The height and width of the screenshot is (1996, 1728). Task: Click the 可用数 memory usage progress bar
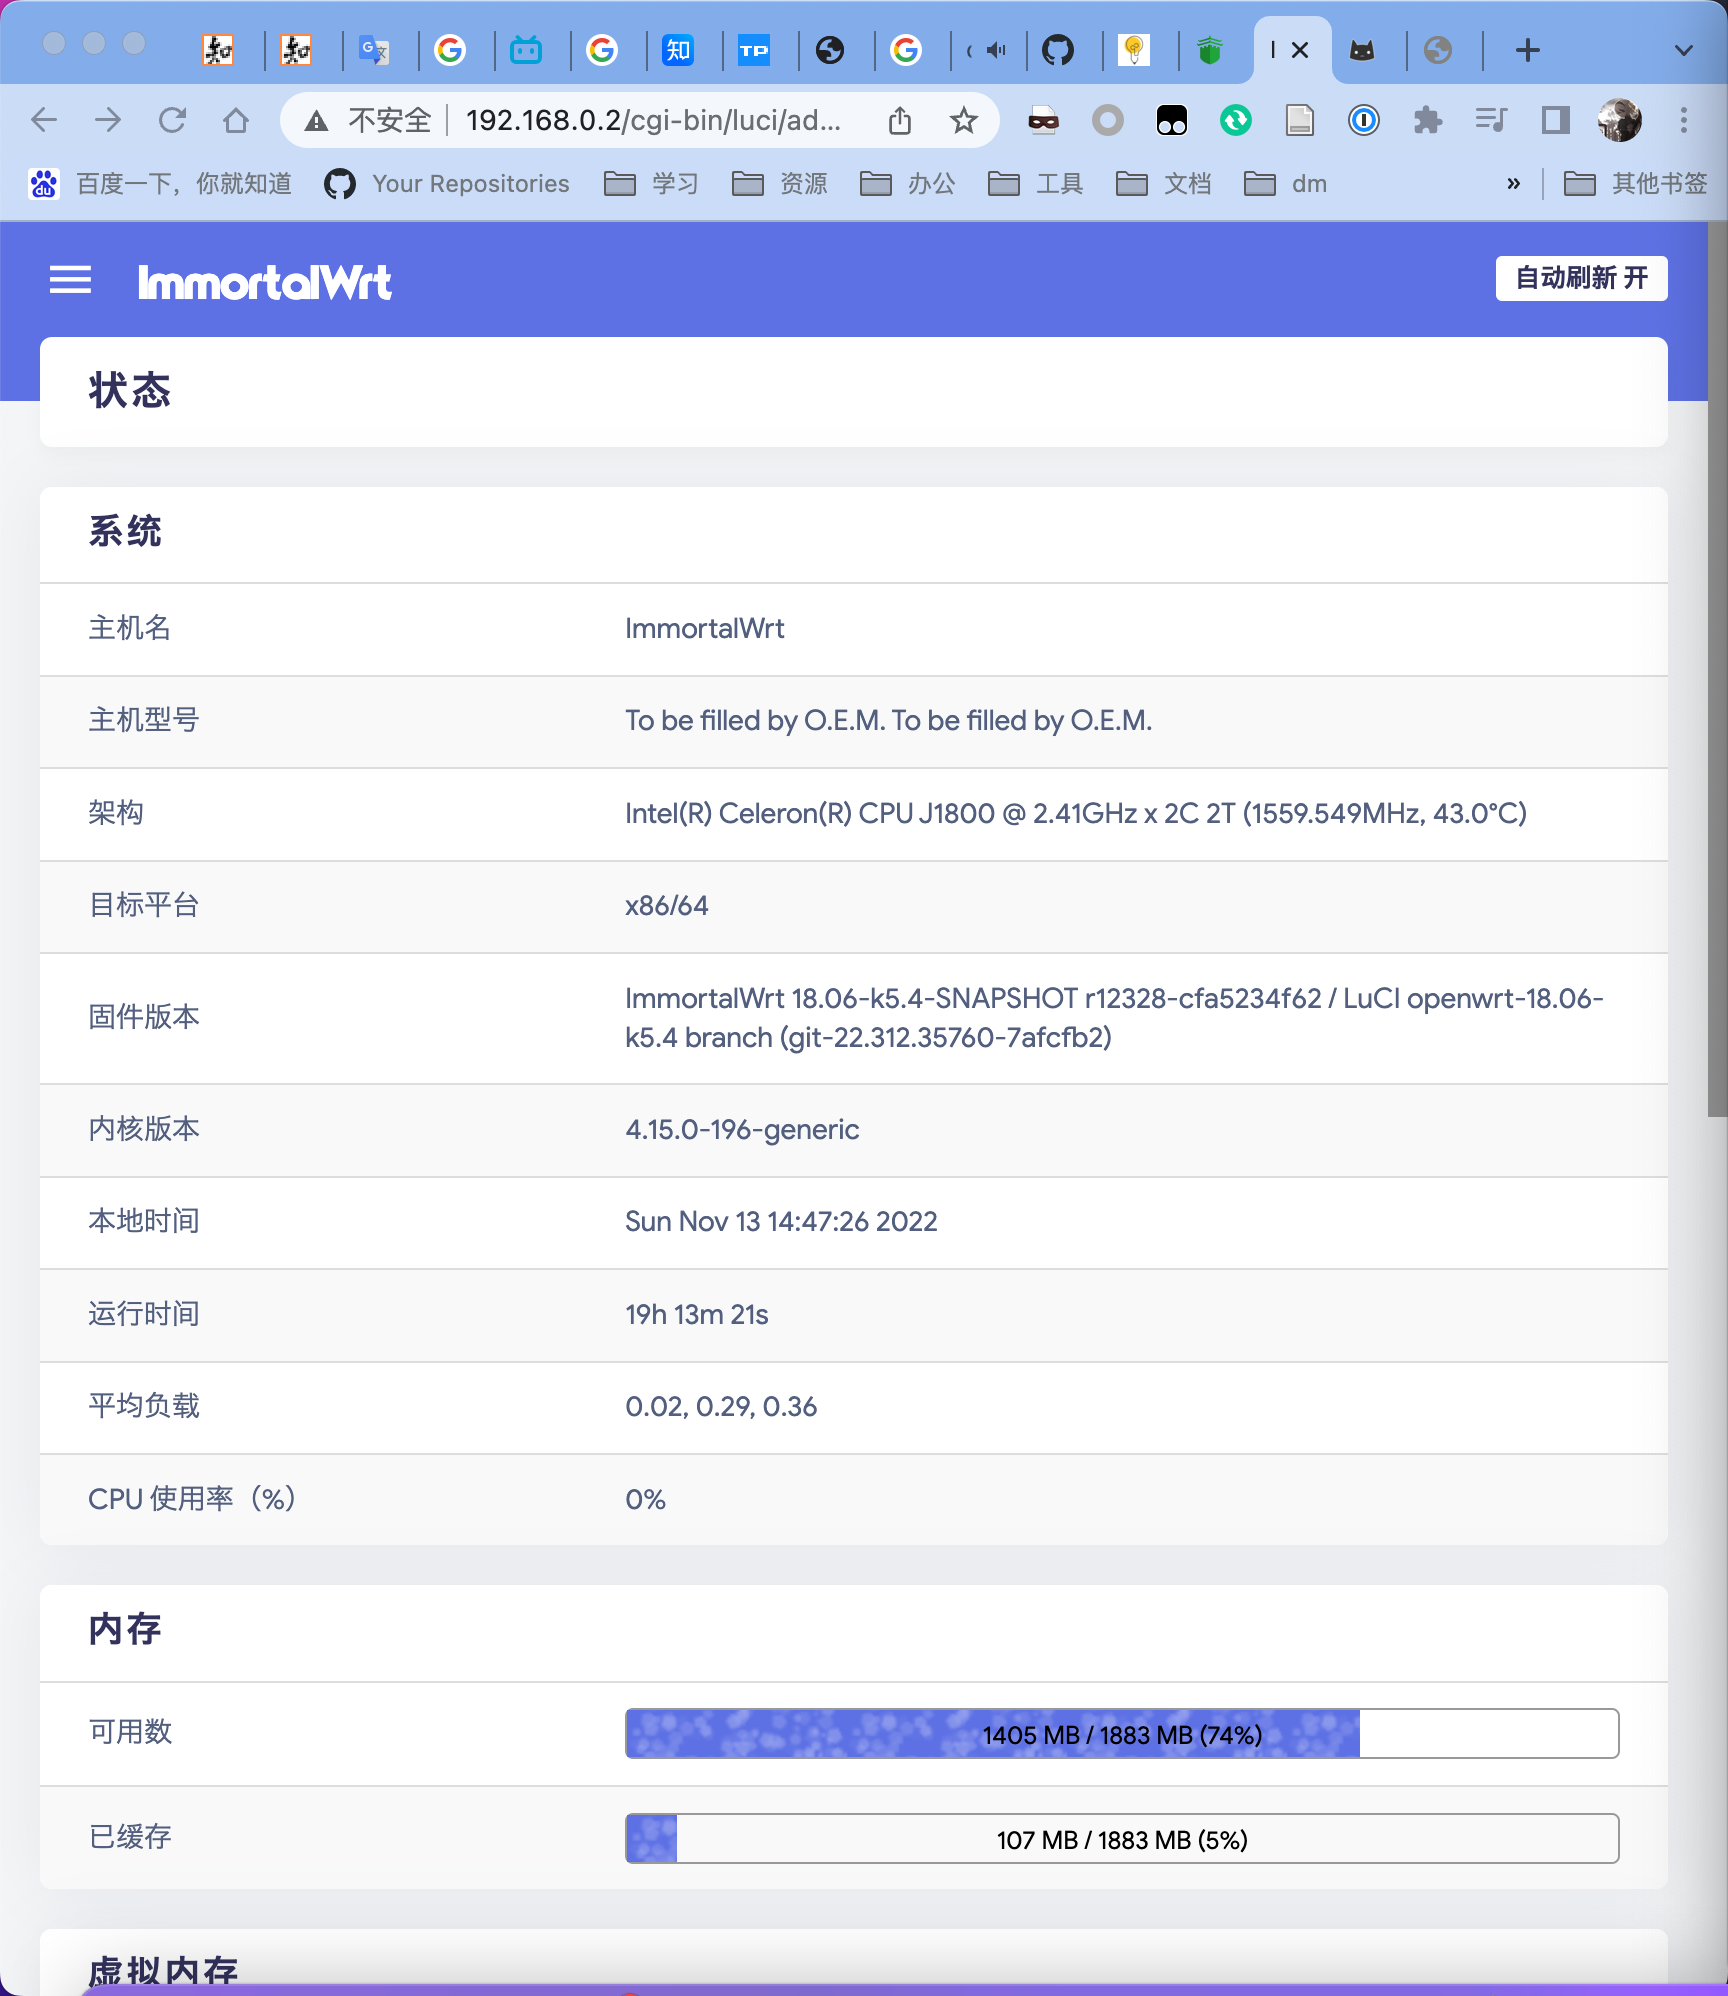tap(1120, 1734)
